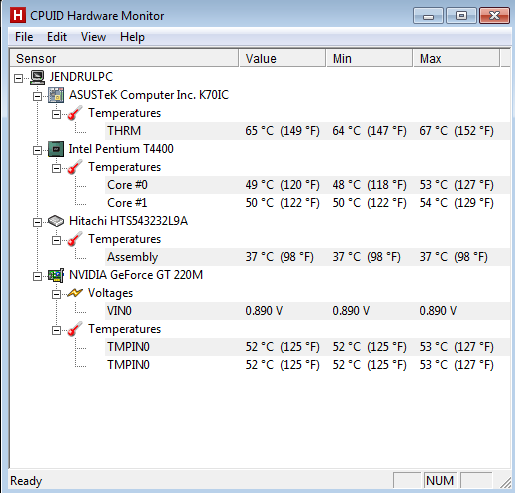Image resolution: width=515 pixels, height=493 pixels.
Task: Click thermometer icon under ASUSTeK K70IC
Action: pos(75,113)
